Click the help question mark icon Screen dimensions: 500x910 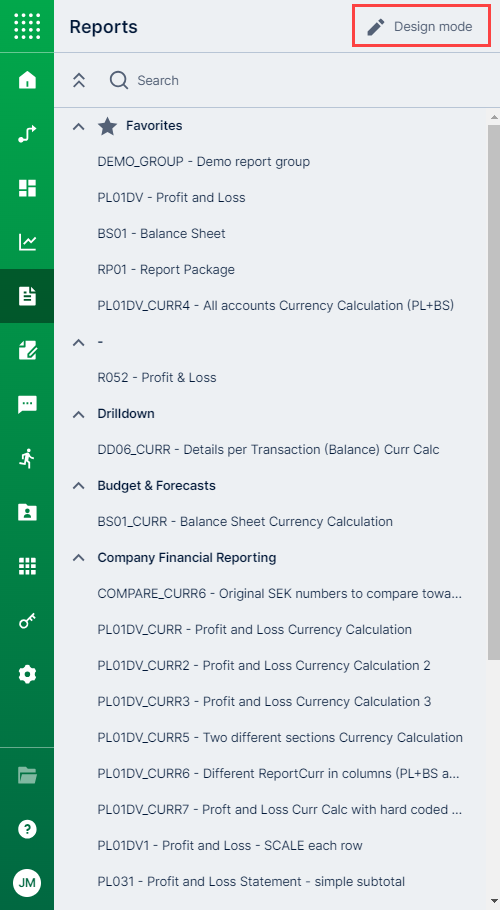[x=27, y=829]
